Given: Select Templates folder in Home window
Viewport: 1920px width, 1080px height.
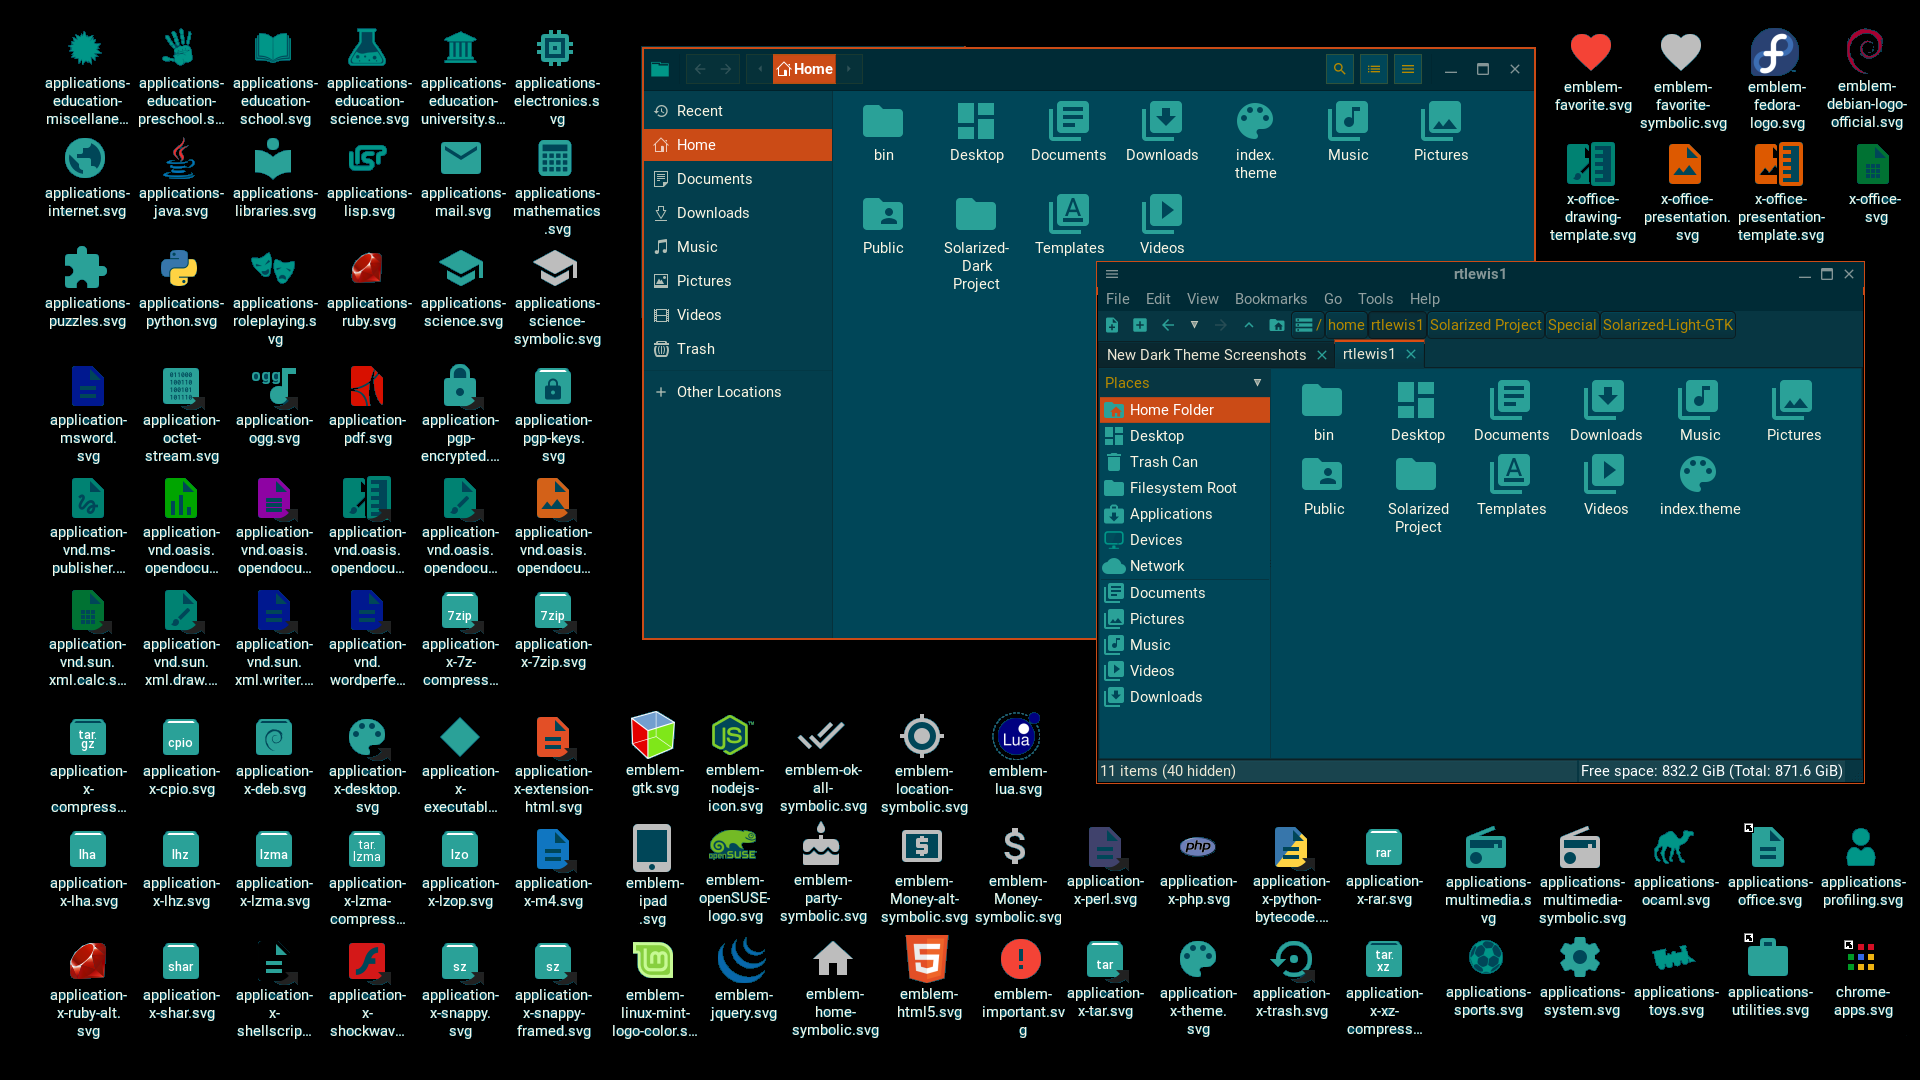Looking at the screenshot, I should tap(1069, 225).
